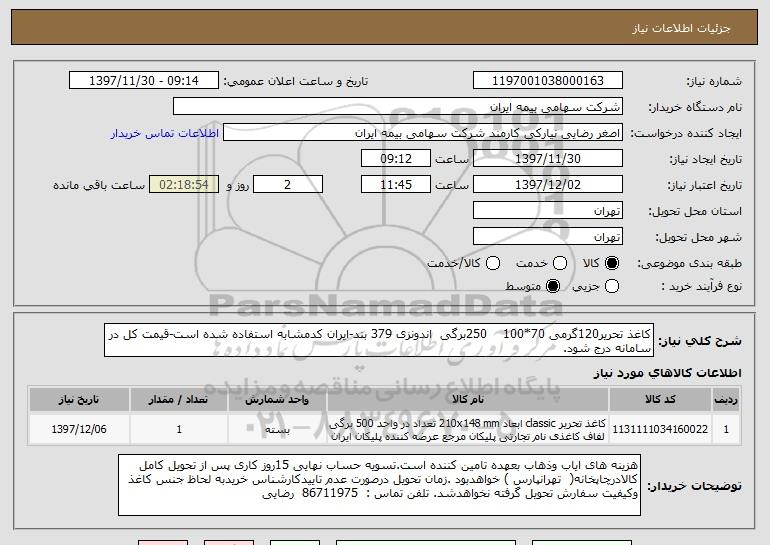Click the remaining time countdown 02:18:54
Image resolution: width=770 pixels, height=545 pixels.
184,185
